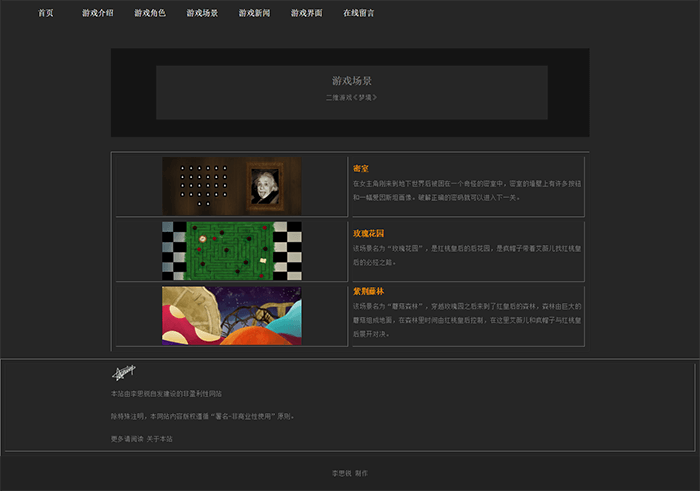Select 游戏角色 in the navigation bar
Screen dimensions: 700x491
tap(150, 14)
